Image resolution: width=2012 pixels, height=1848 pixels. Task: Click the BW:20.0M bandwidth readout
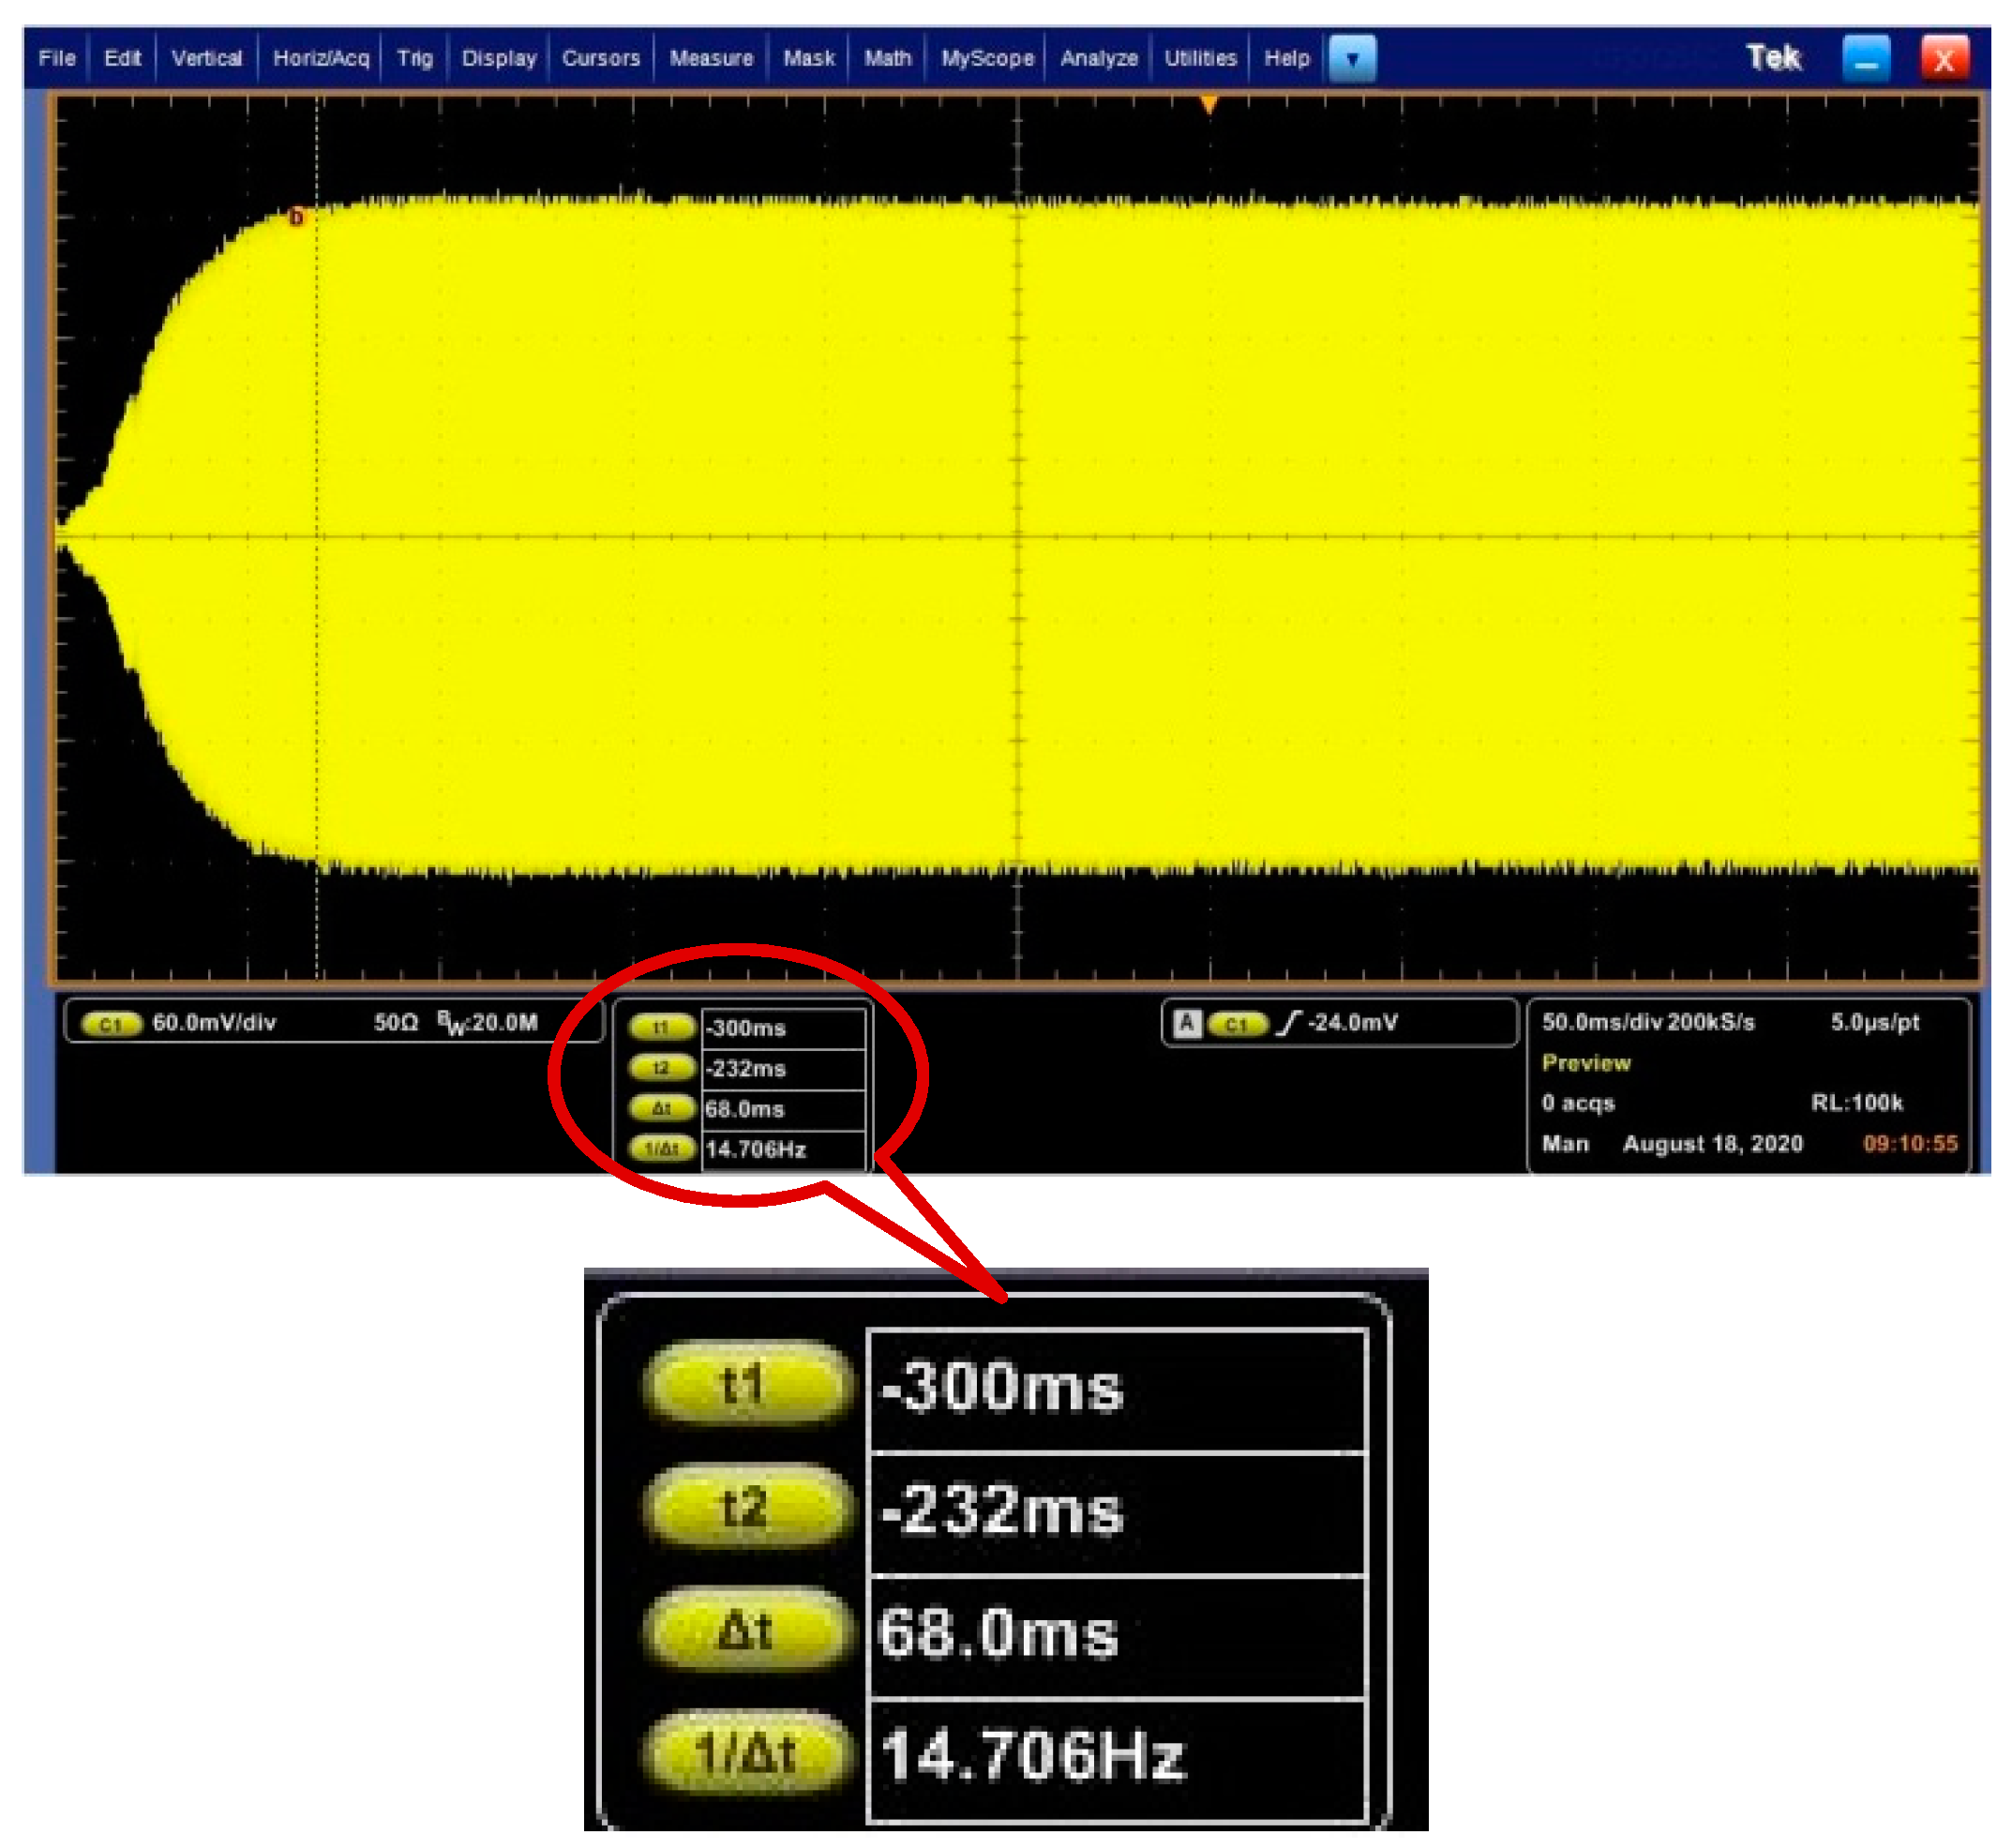click(x=487, y=1023)
